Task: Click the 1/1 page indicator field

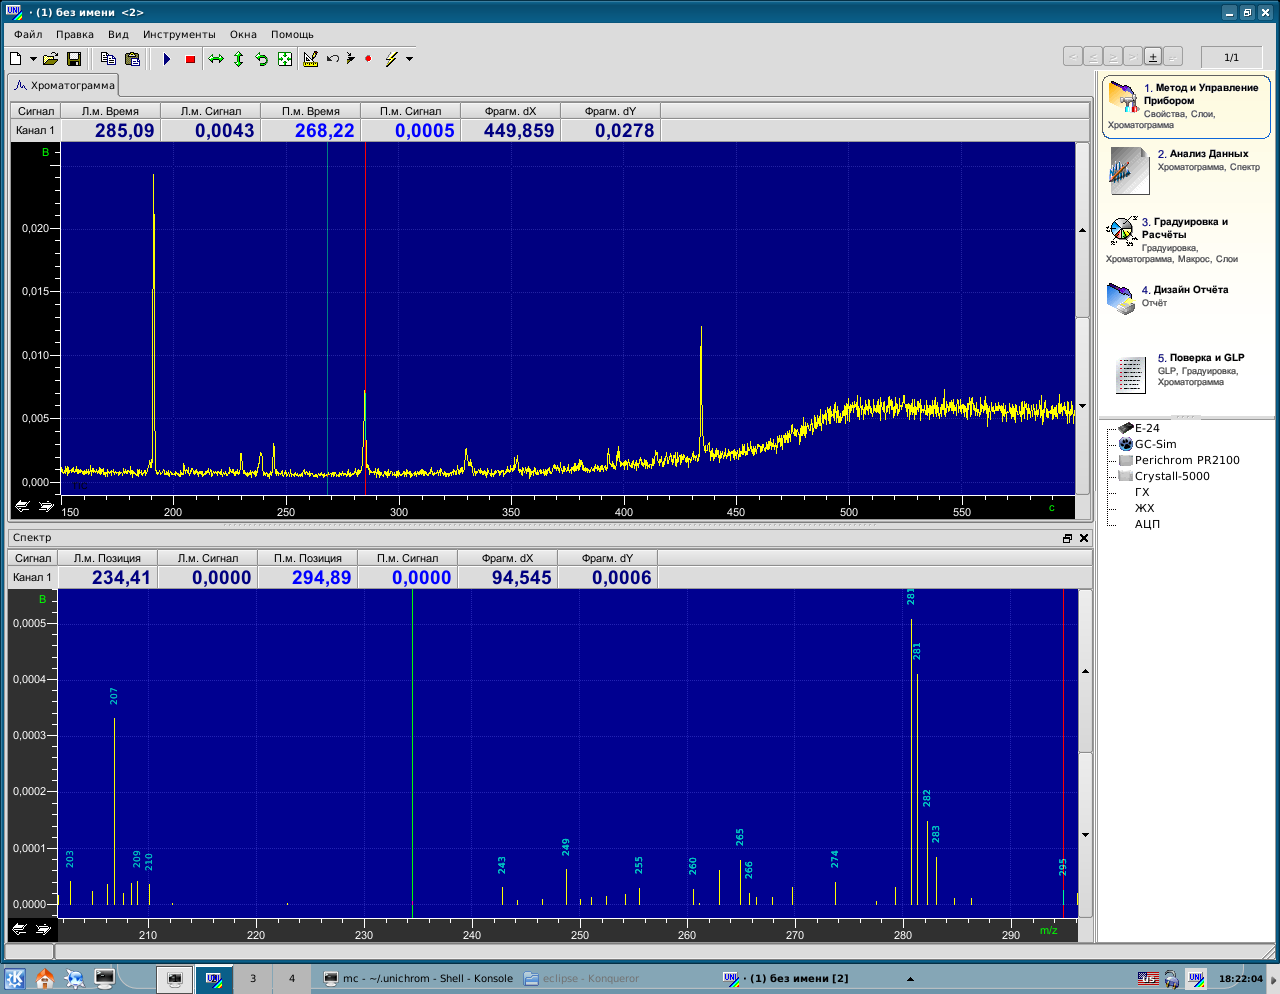Action: point(1231,57)
